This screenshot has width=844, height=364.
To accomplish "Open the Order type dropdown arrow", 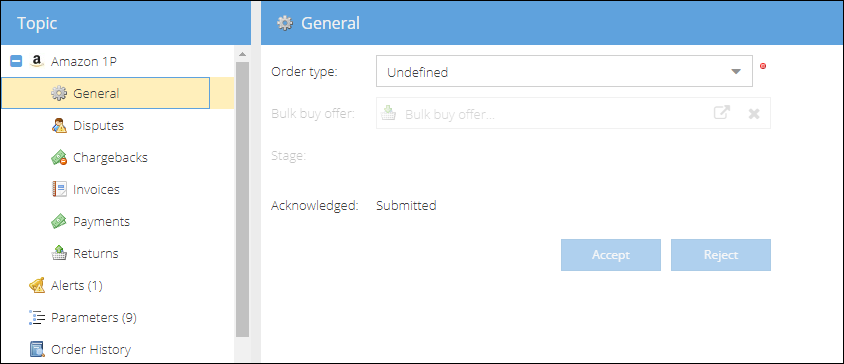I will click(736, 72).
